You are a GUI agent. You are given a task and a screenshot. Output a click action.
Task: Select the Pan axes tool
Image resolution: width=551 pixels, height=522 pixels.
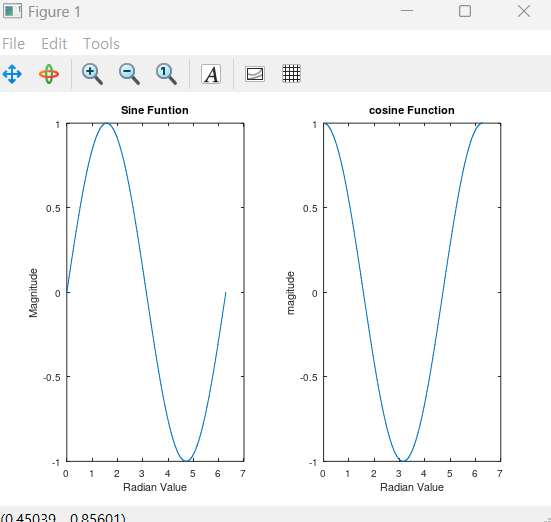coord(12,74)
